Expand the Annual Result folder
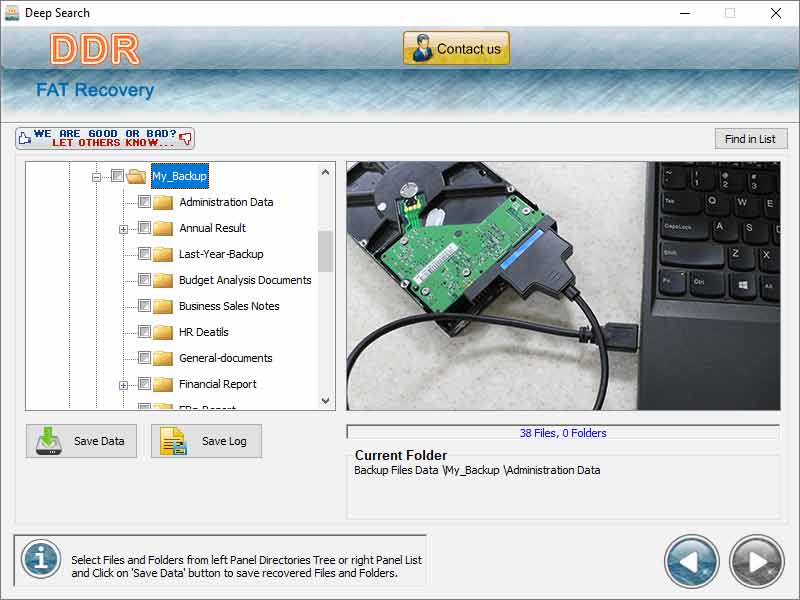The width and height of the screenshot is (800, 600). (124, 229)
